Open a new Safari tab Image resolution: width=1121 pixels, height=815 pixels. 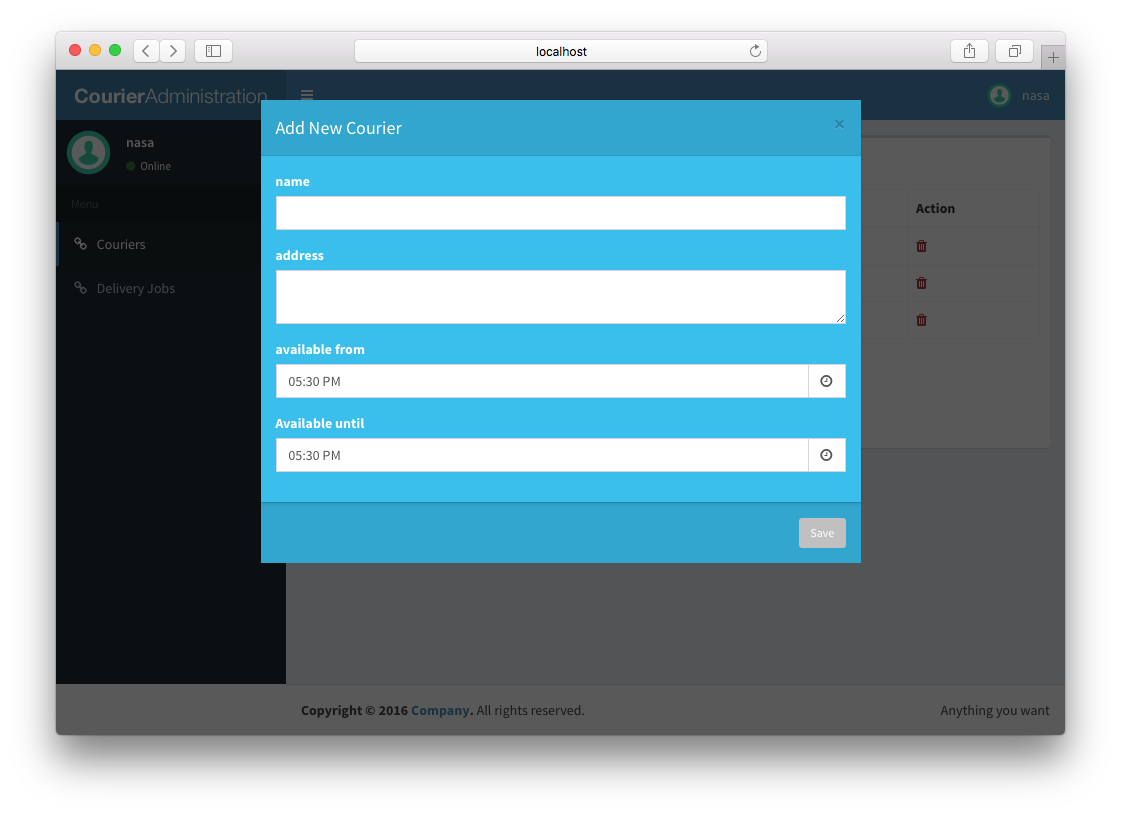1053,57
